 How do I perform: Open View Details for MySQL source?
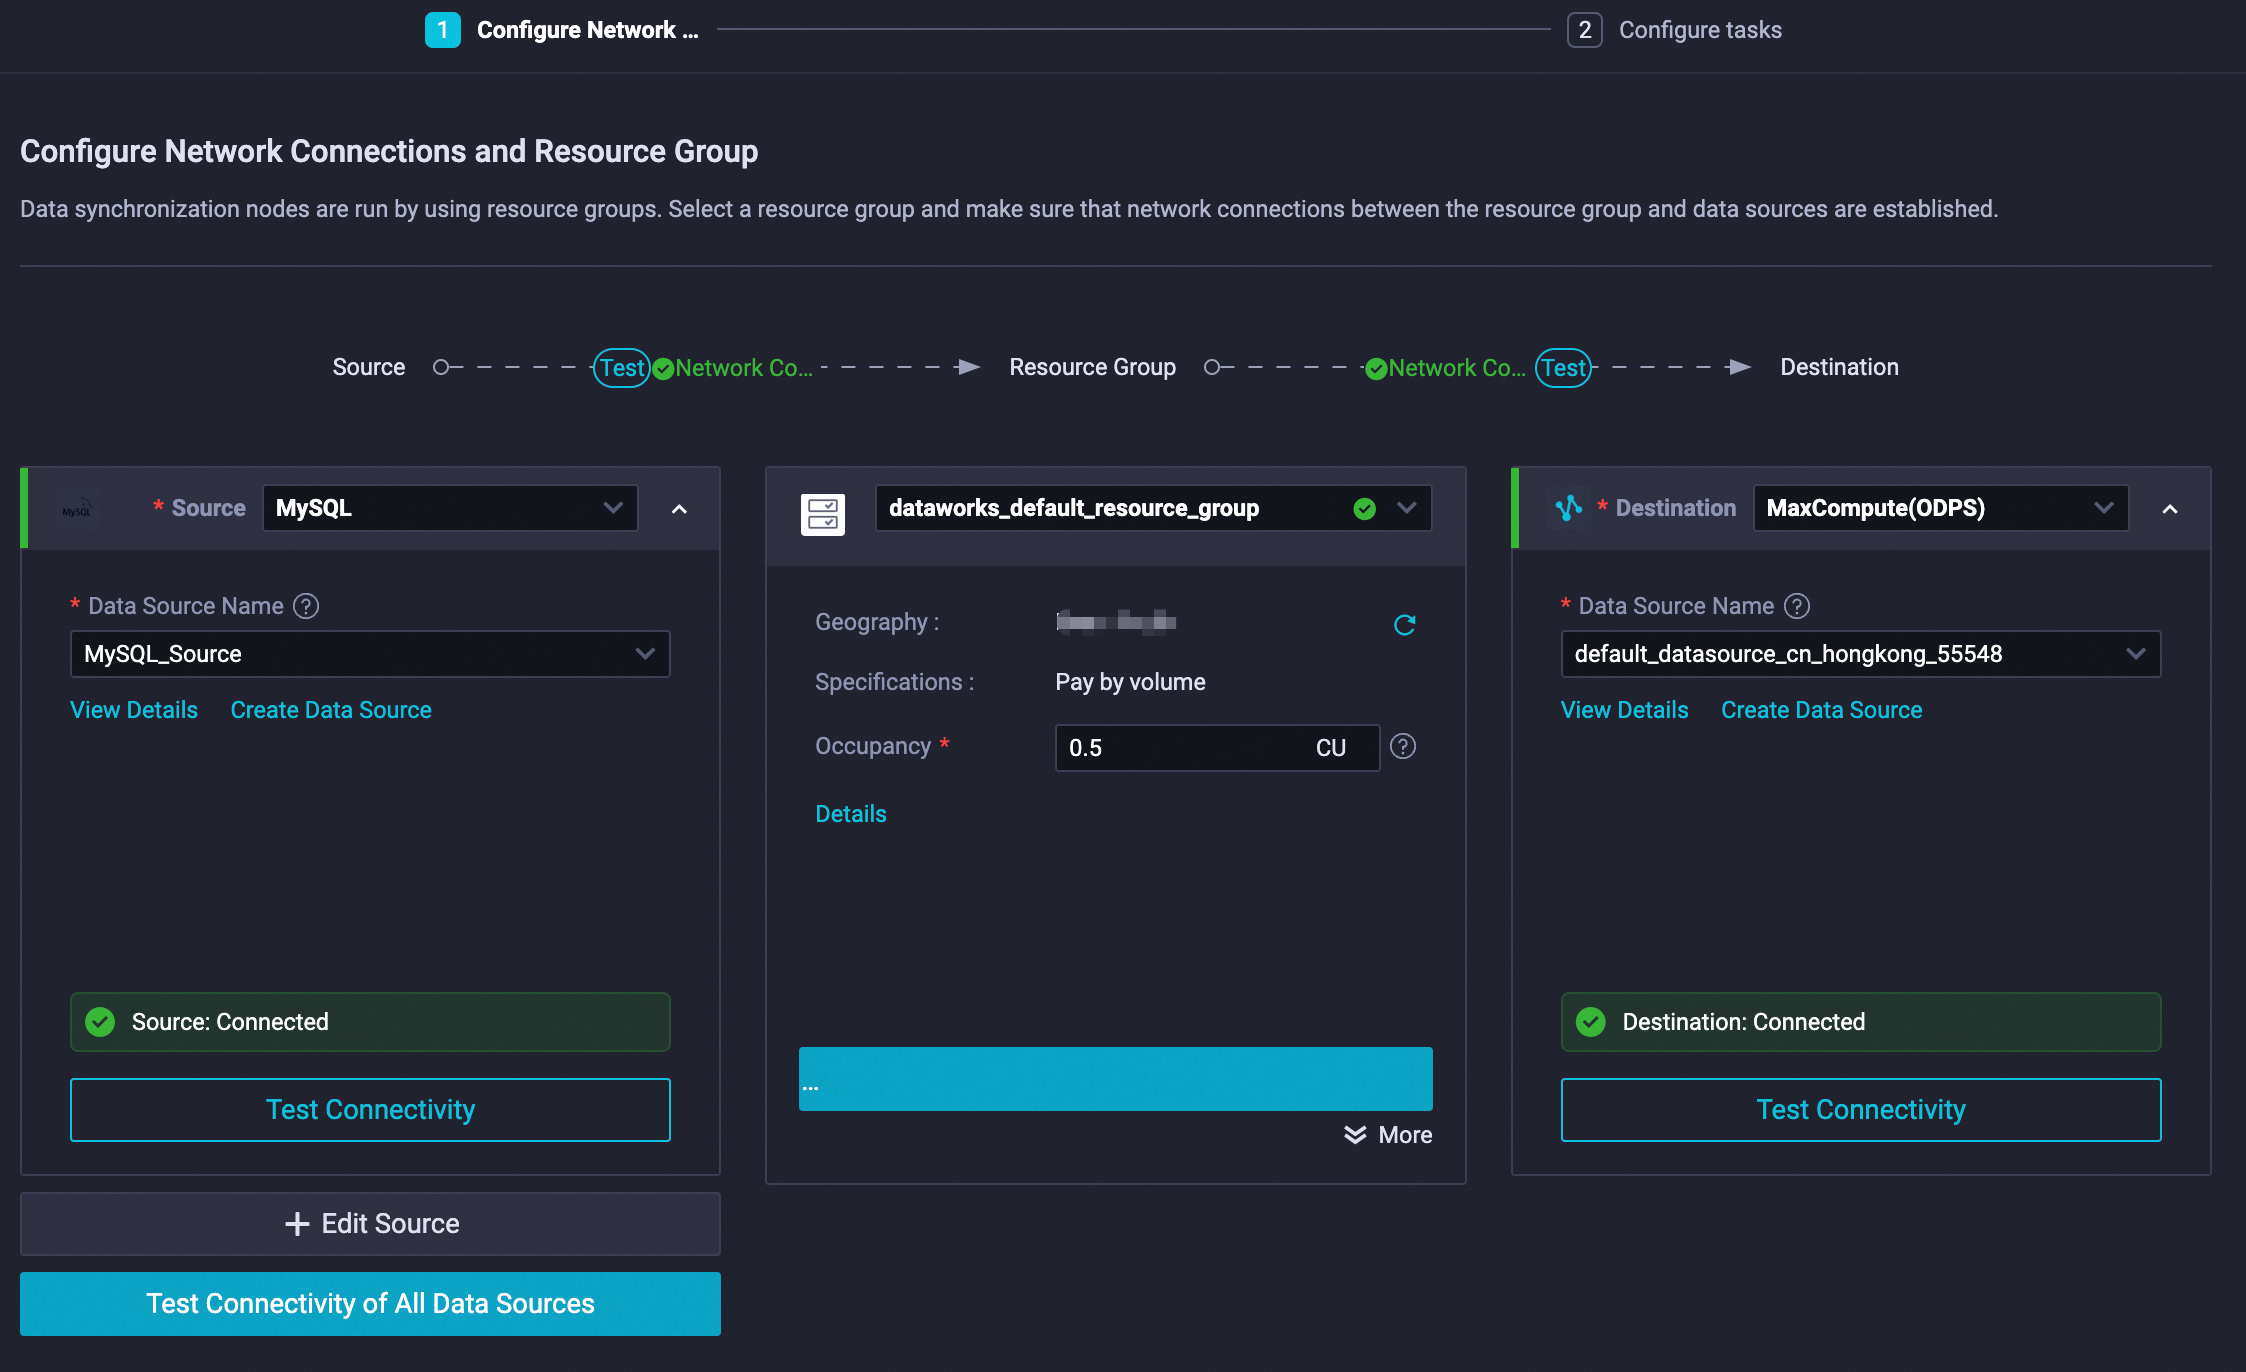click(134, 710)
